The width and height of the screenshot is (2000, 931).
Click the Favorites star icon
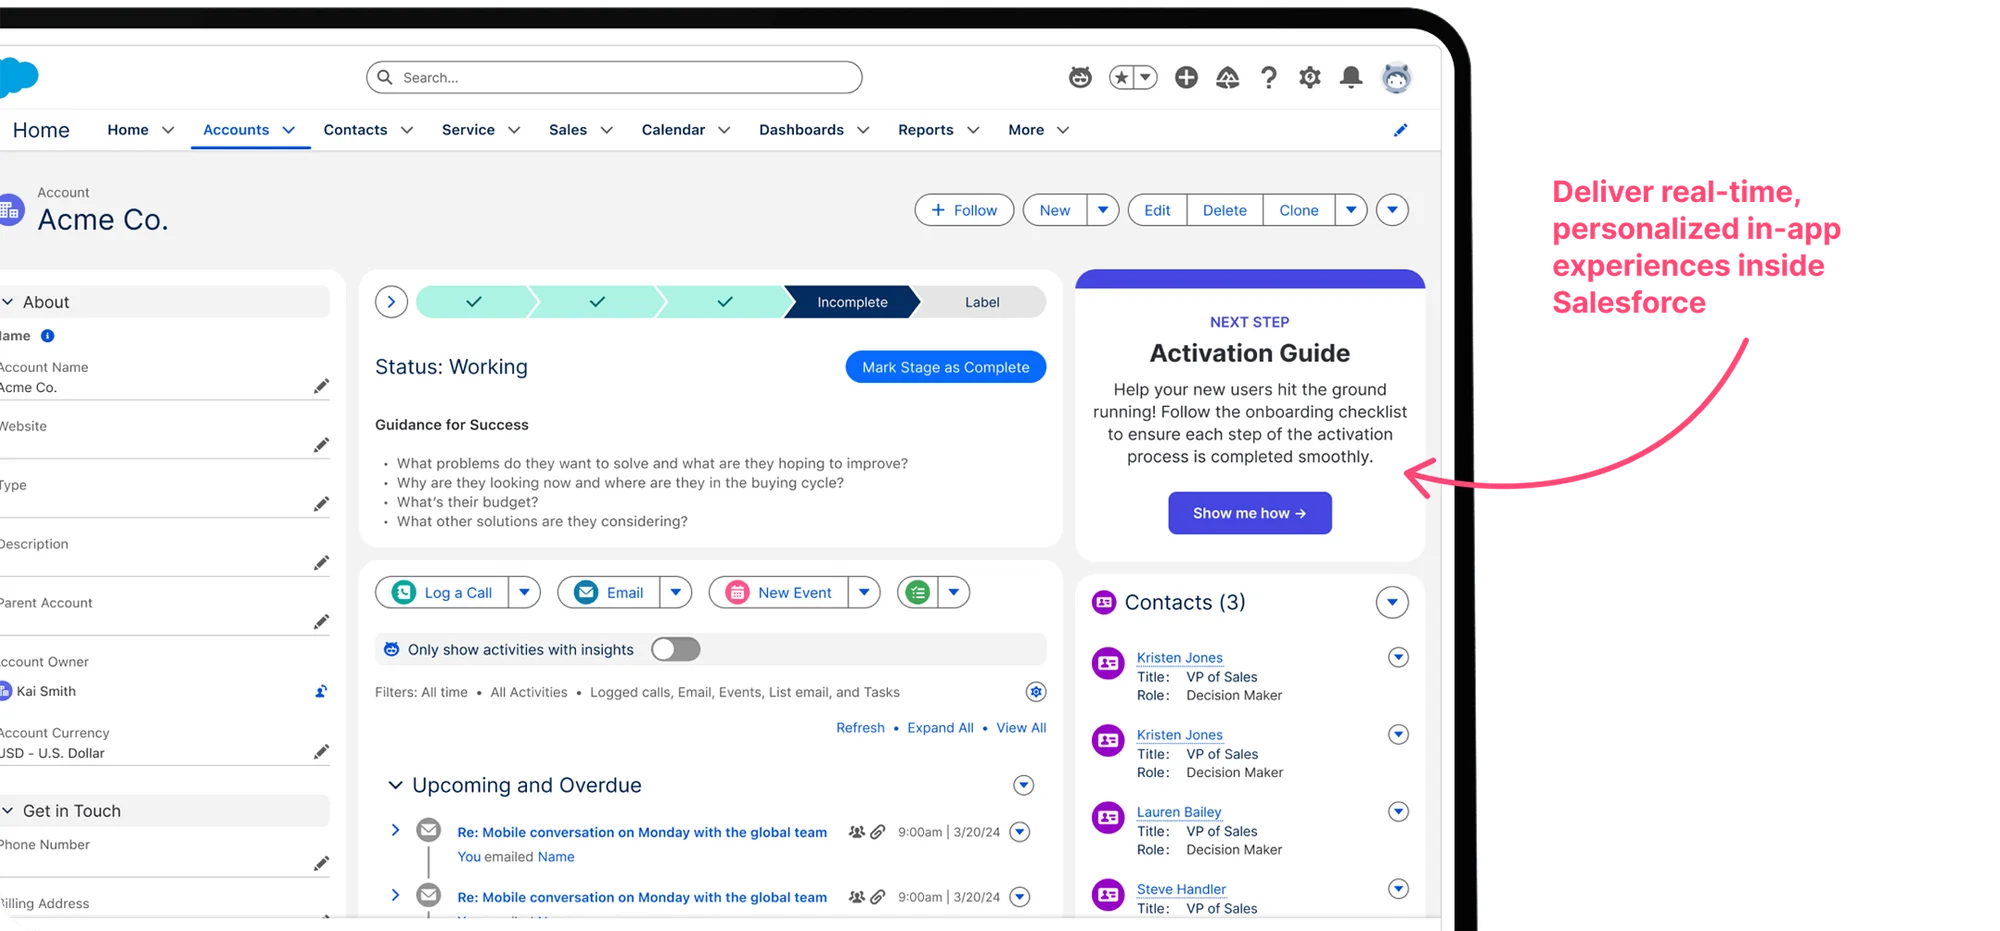tap(1122, 77)
